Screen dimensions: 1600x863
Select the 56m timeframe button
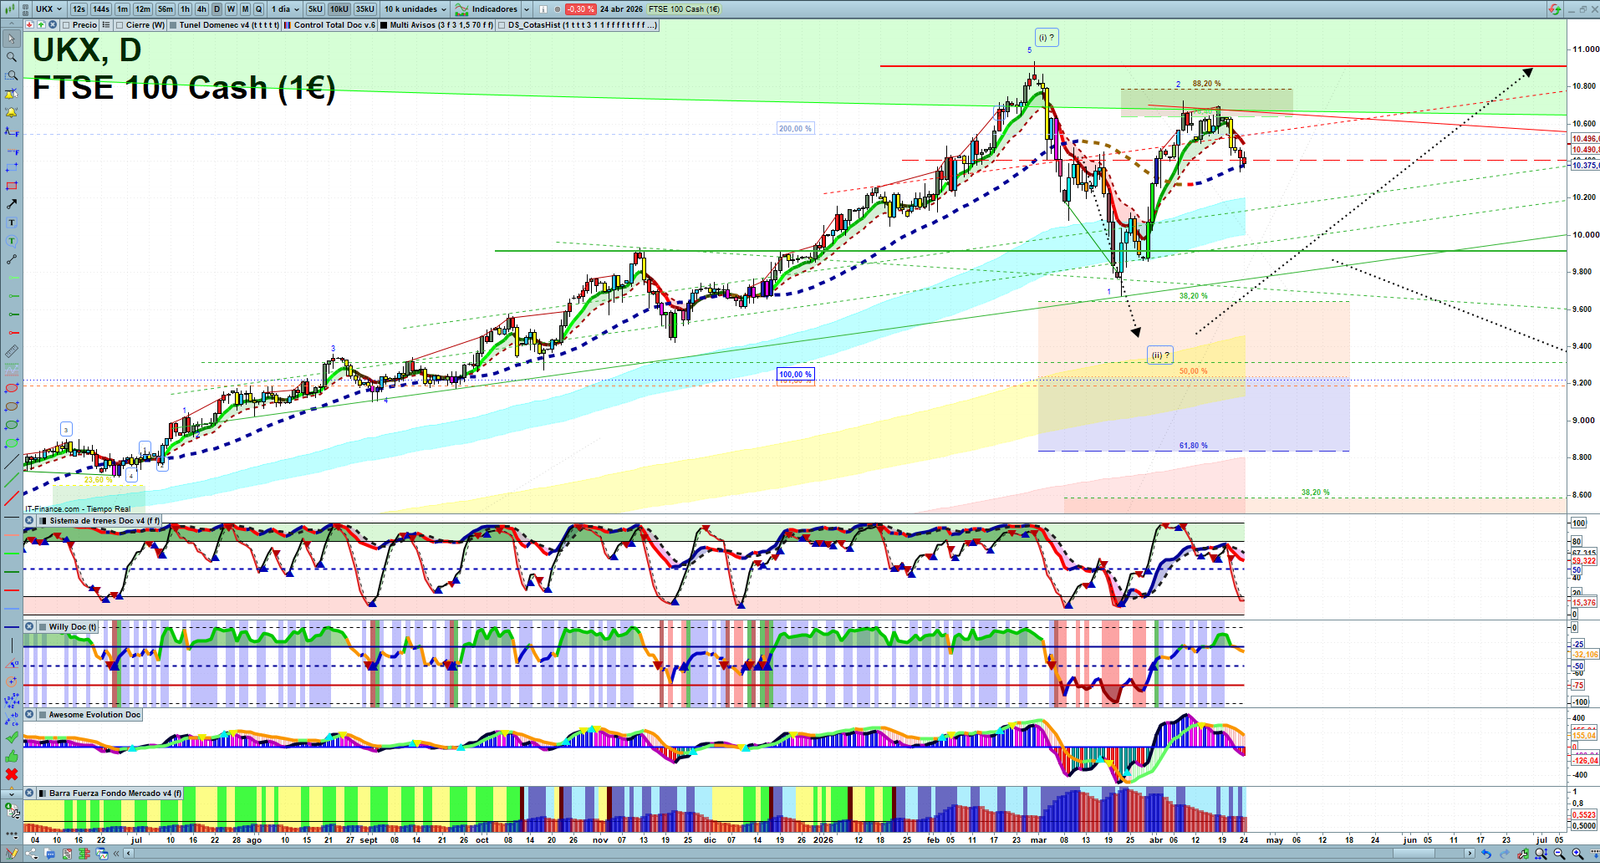coord(165,9)
